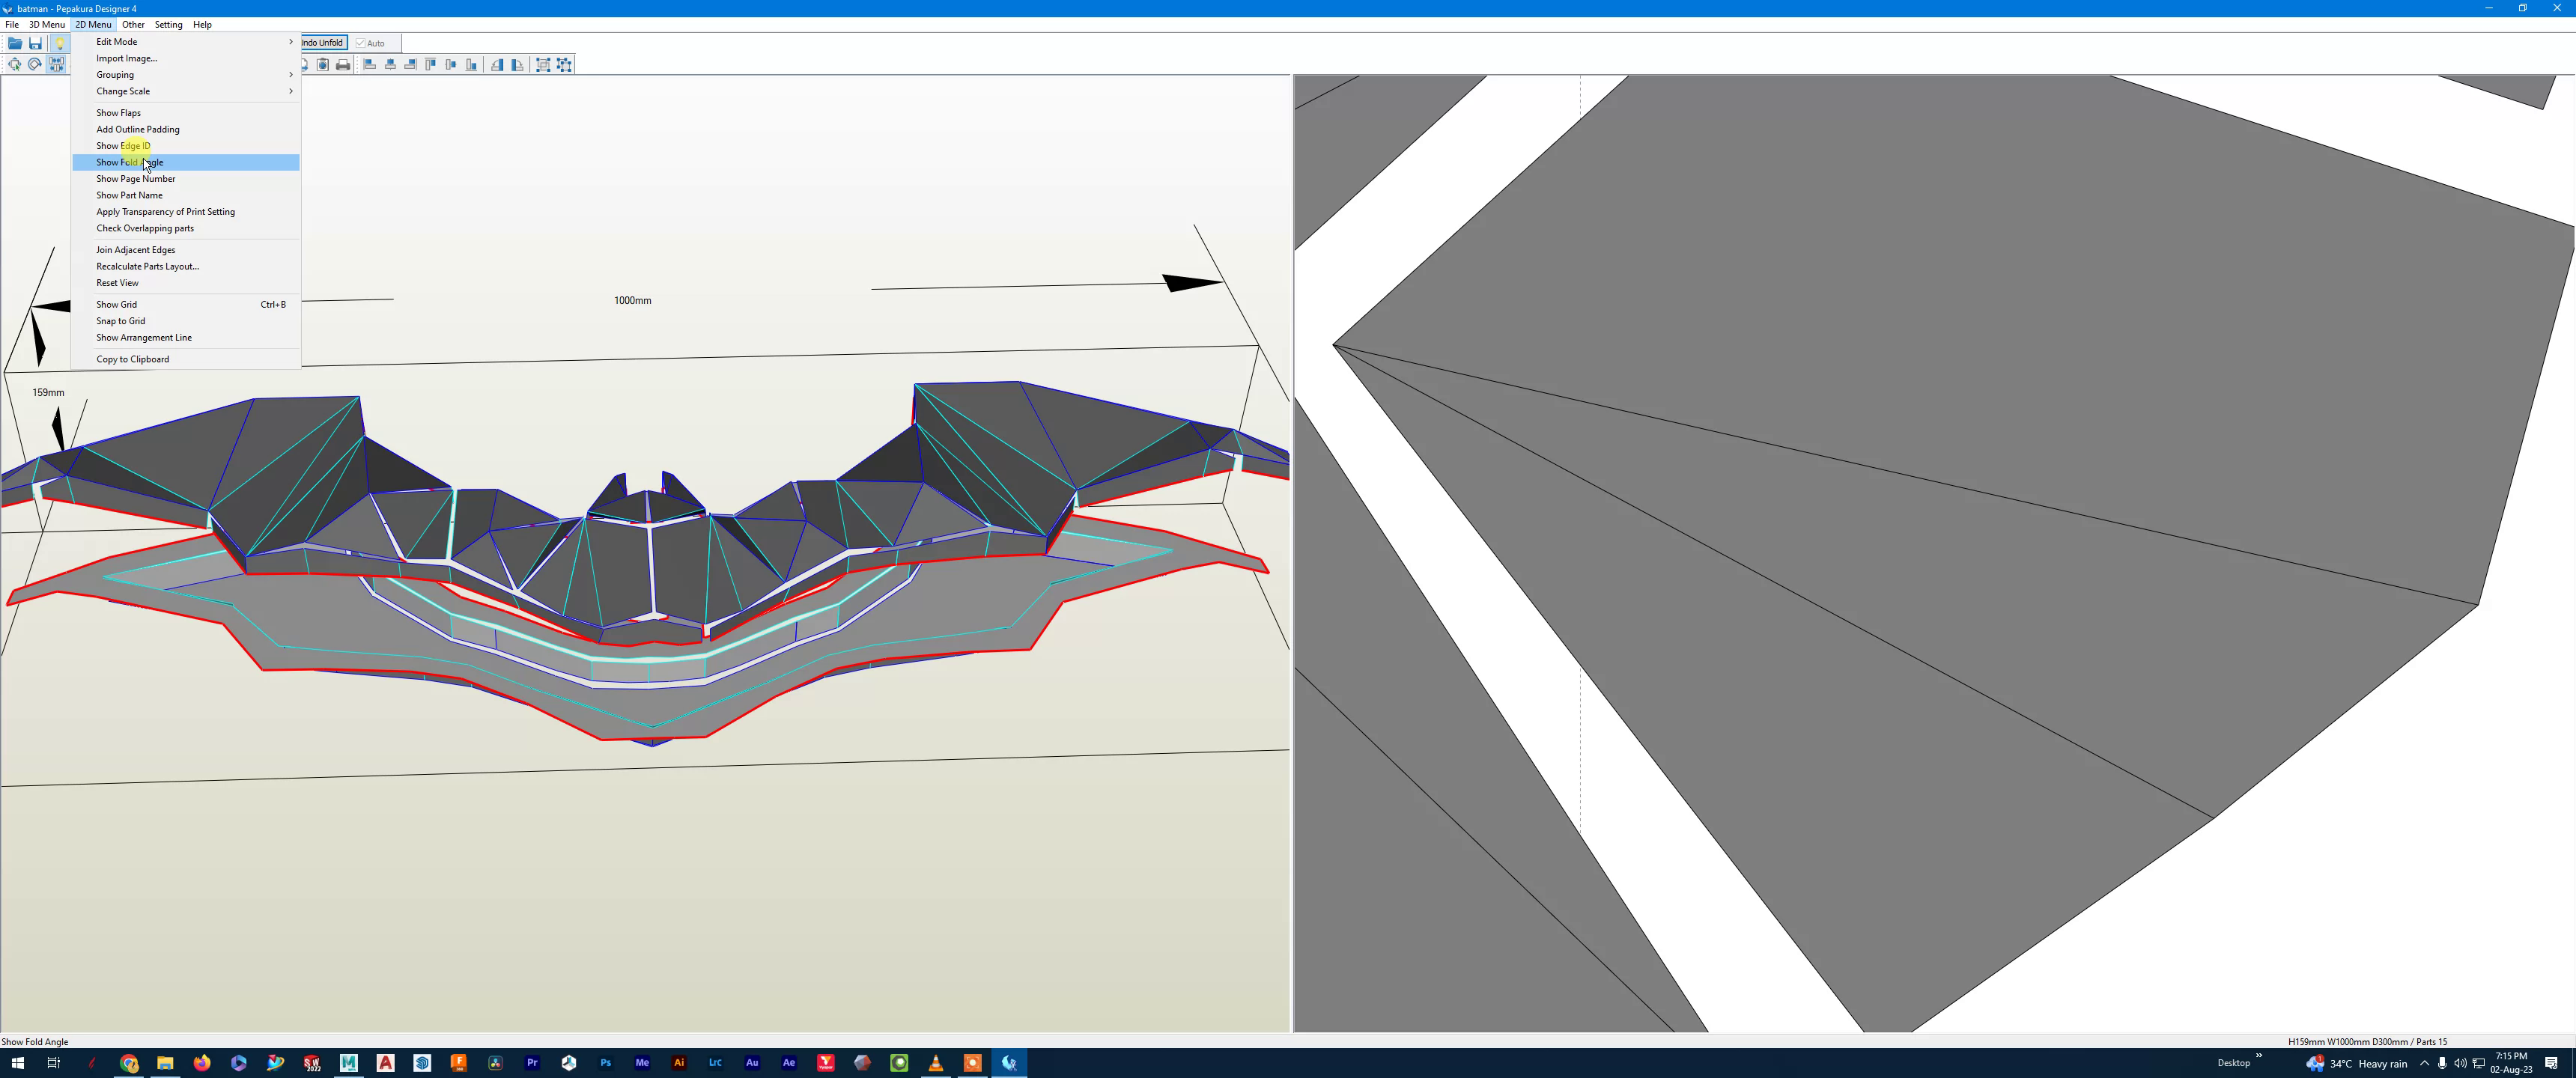Click the Open file folder icon
This screenshot has height=1078, width=2576.
[15, 43]
